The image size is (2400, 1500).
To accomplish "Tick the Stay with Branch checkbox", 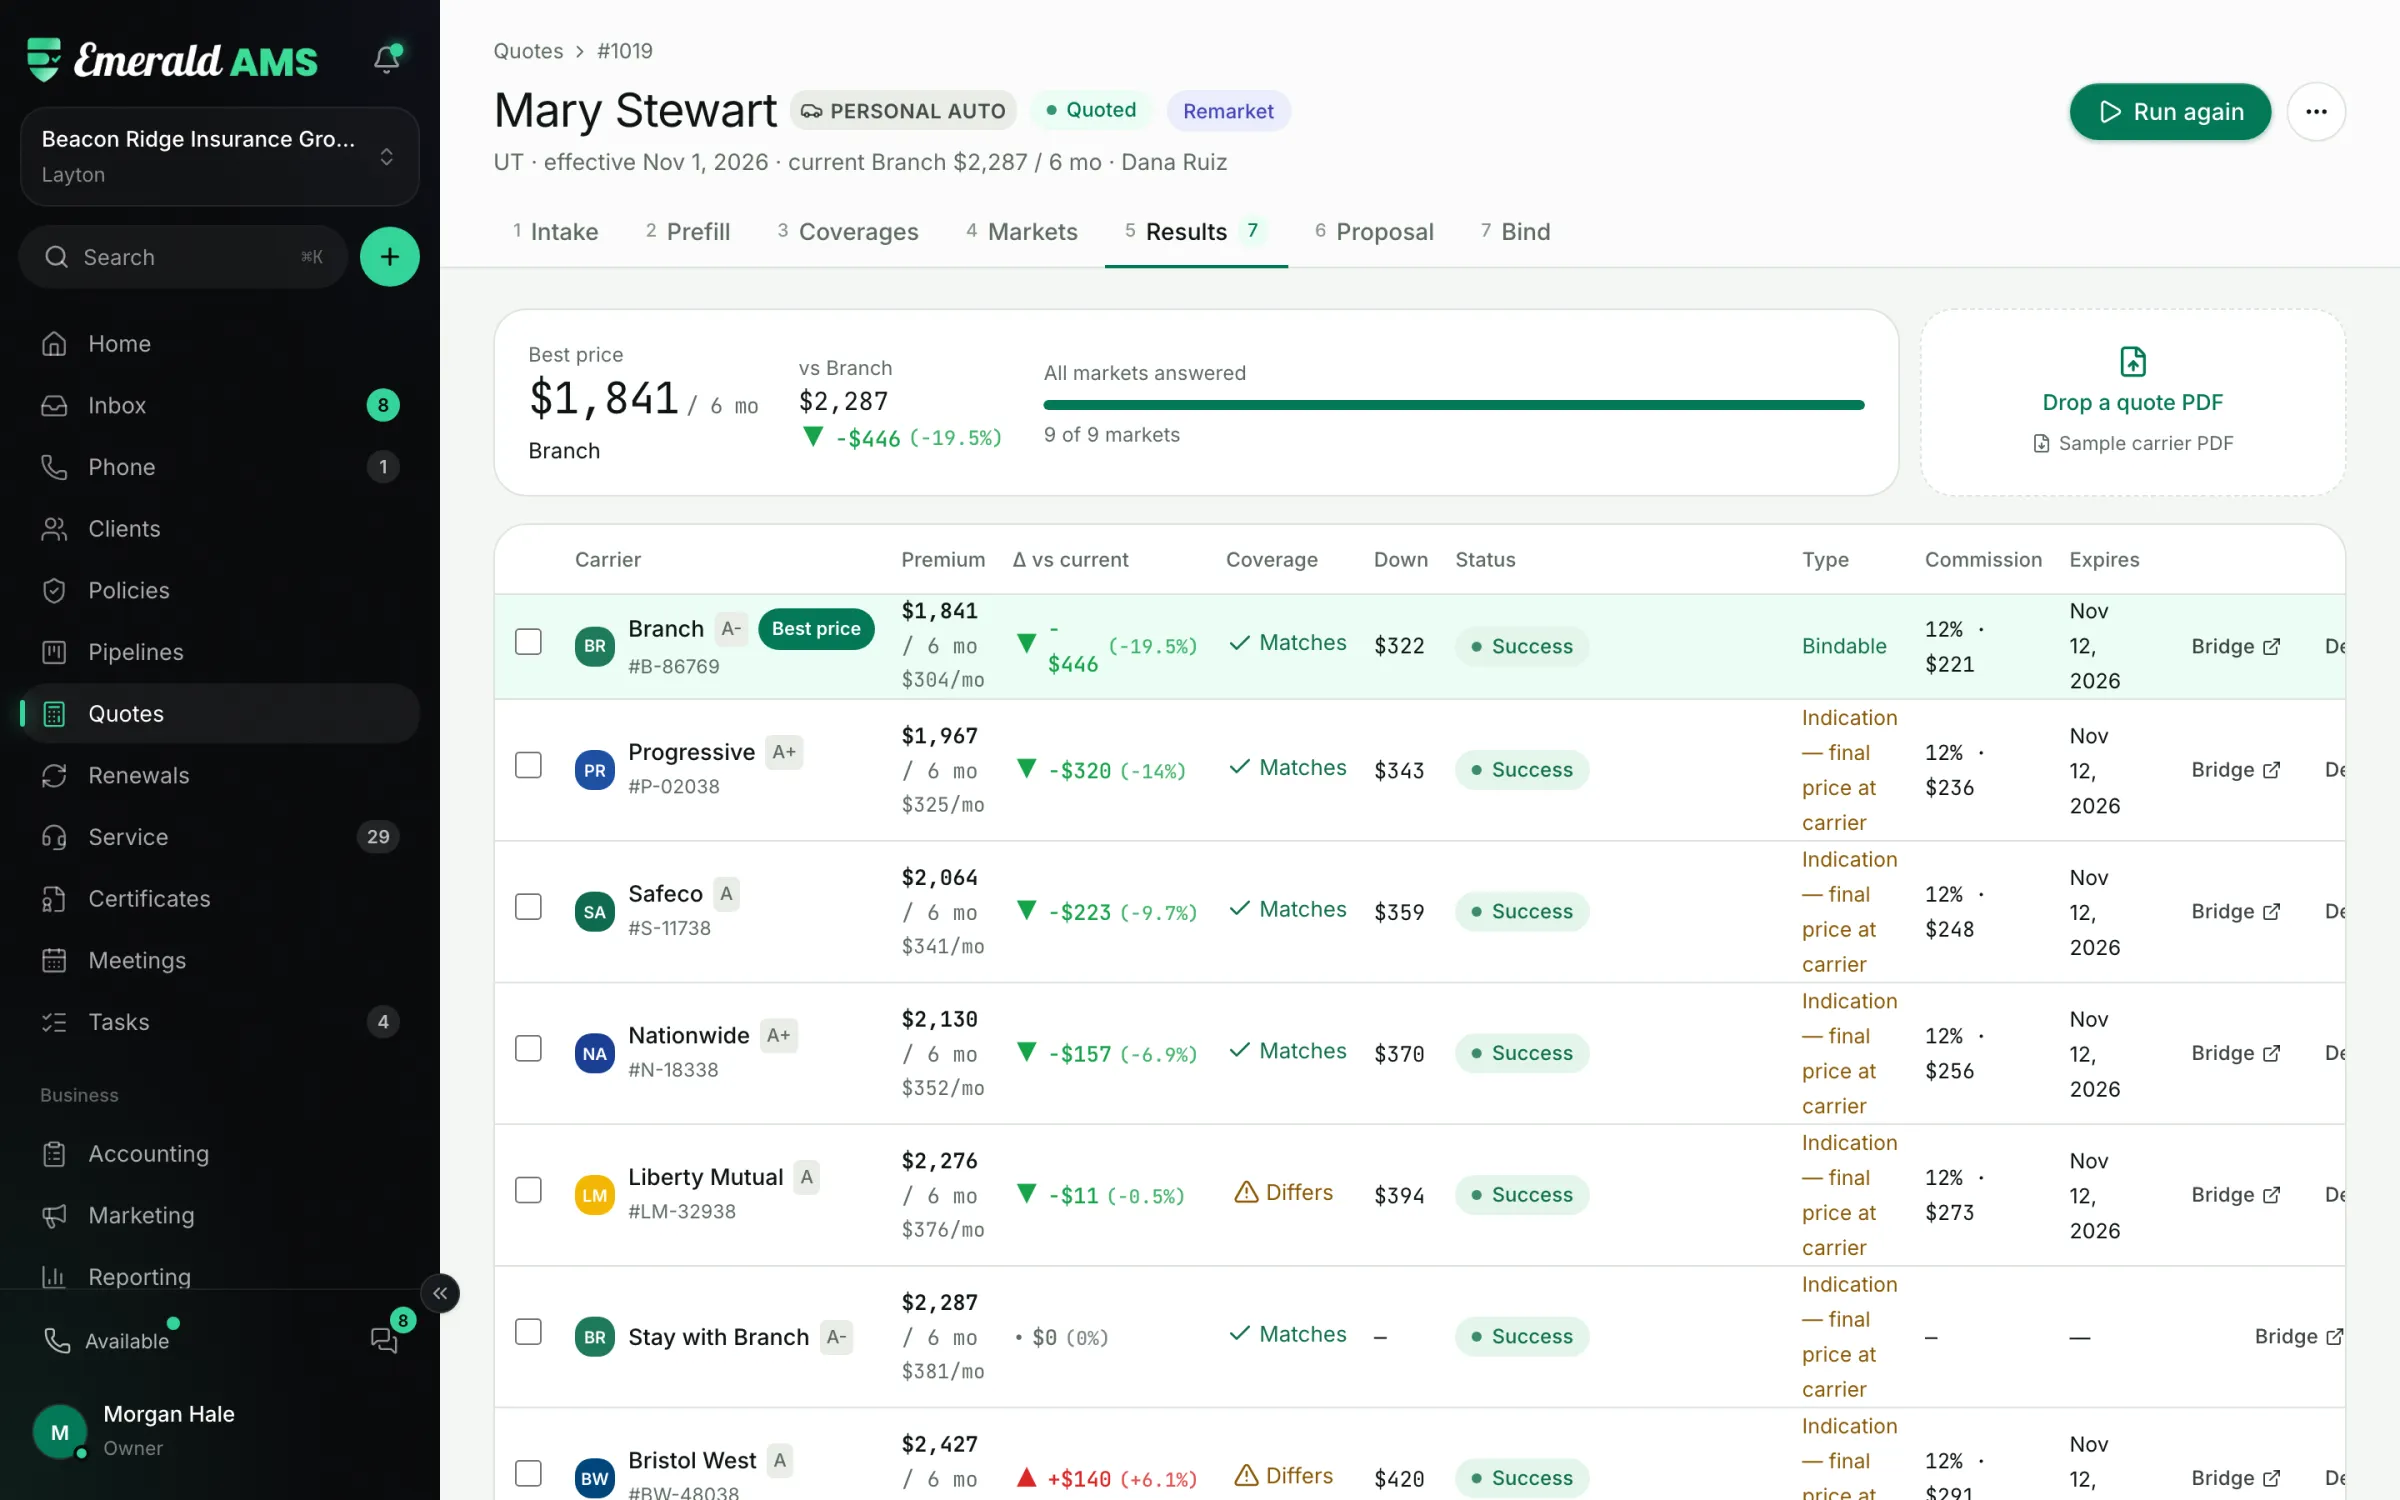I will click(528, 1332).
